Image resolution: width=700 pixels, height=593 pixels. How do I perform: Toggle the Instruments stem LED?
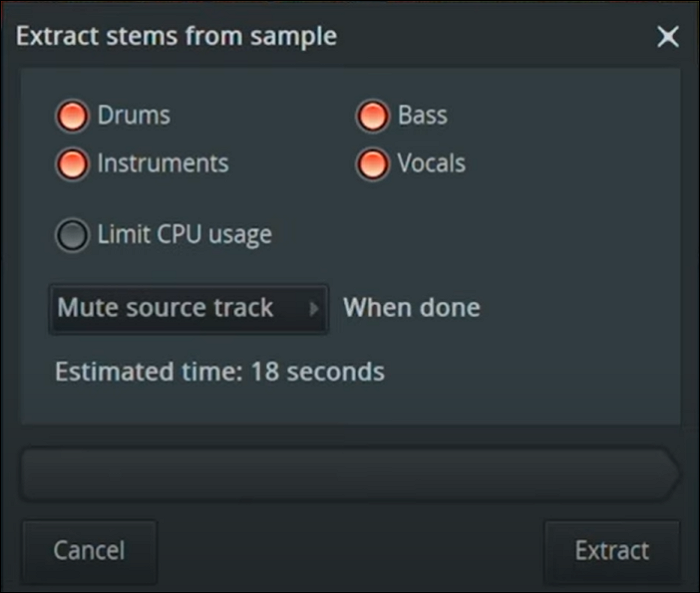[72, 164]
